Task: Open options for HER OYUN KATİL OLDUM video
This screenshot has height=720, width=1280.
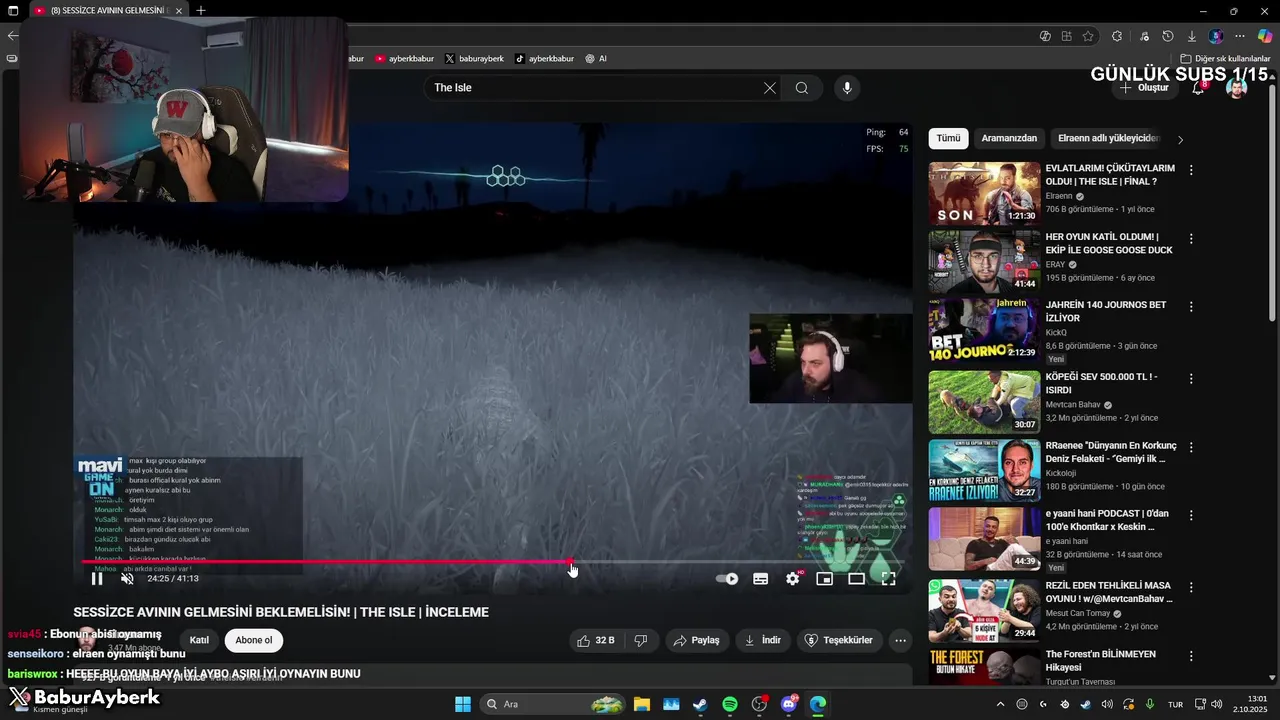Action: pyautogui.click(x=1191, y=238)
